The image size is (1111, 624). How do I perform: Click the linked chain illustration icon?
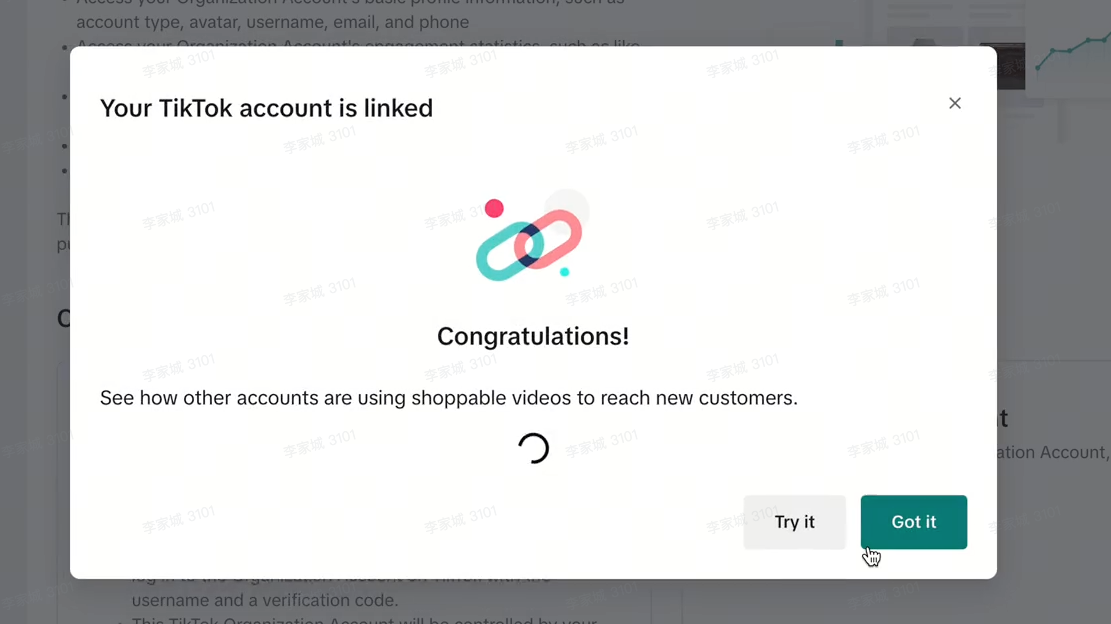tap(529, 240)
